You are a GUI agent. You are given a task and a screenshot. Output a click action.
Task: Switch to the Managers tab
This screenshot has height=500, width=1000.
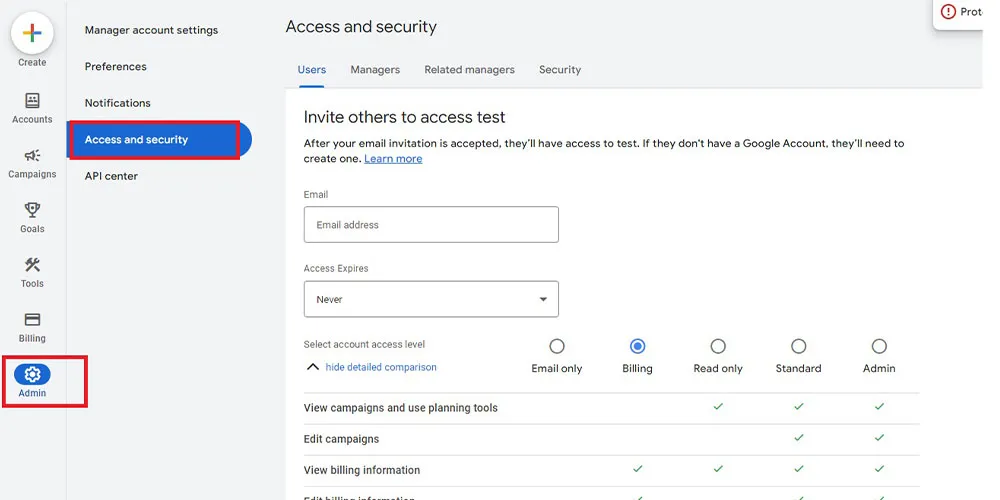point(375,70)
